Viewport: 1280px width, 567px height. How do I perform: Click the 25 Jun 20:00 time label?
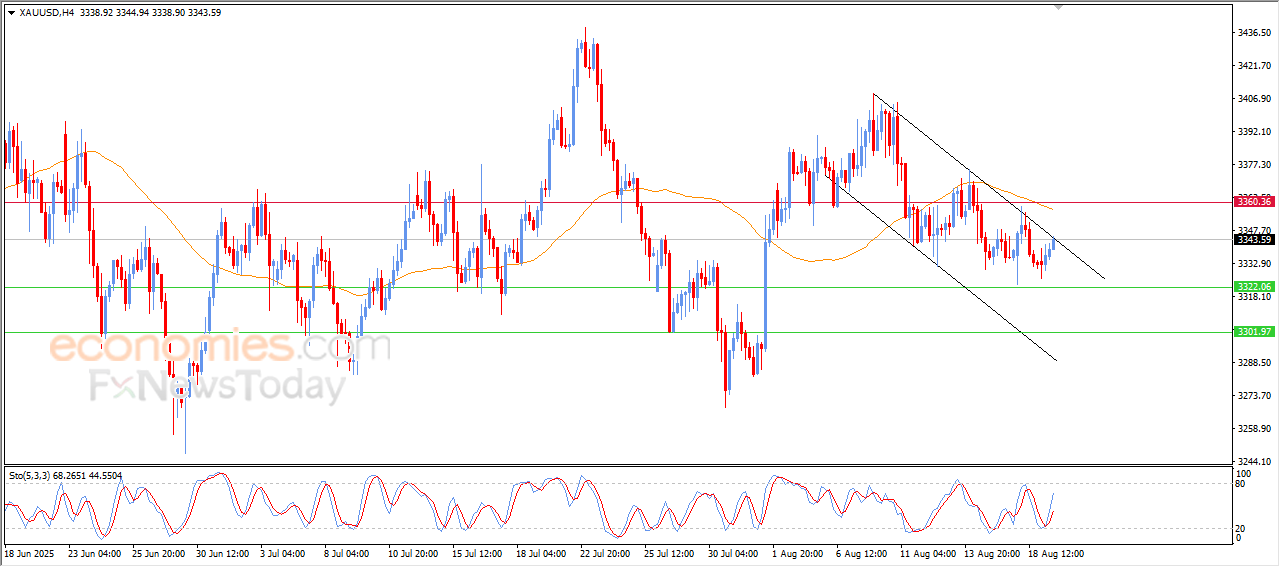[159, 553]
